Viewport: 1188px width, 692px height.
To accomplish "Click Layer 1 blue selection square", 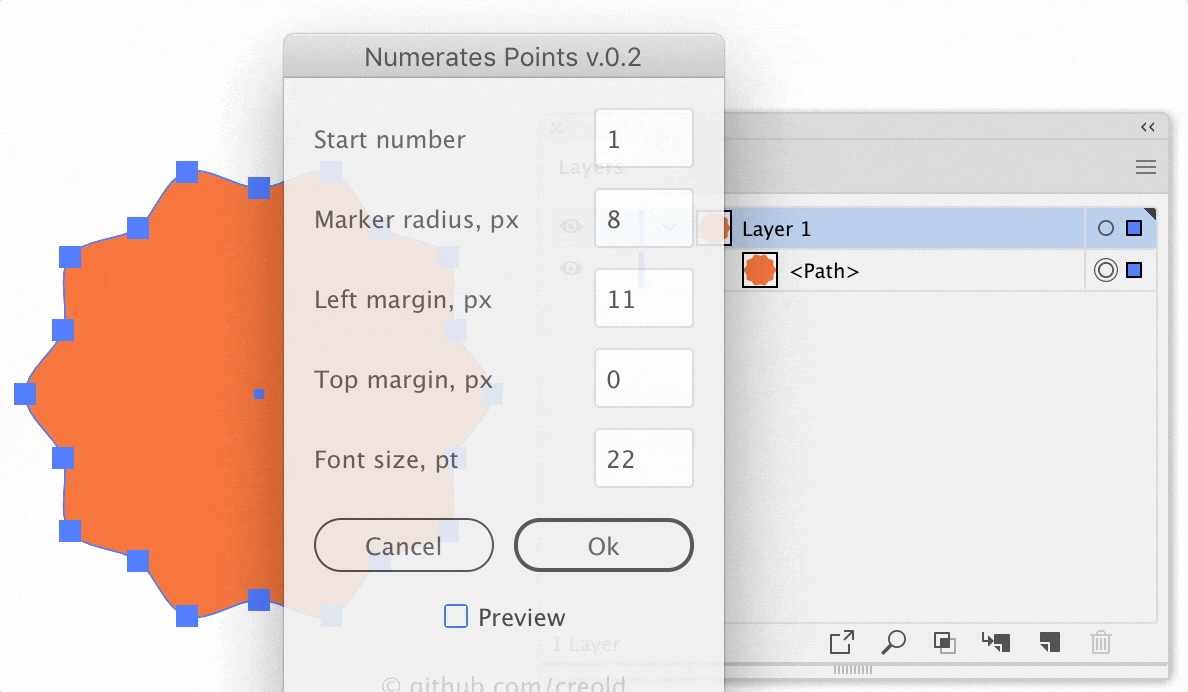I will 1134,228.
